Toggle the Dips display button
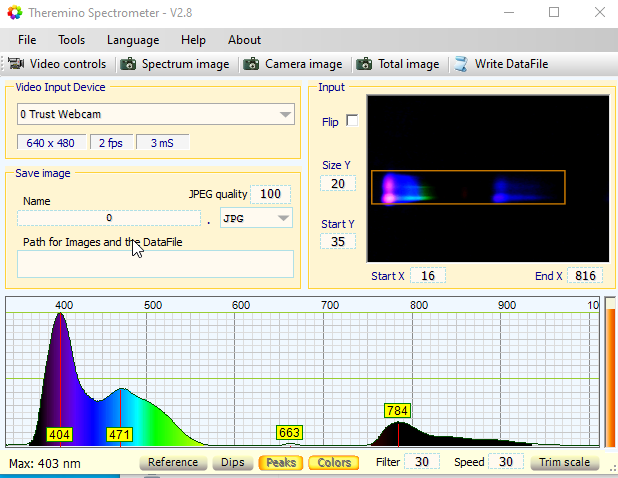The height and width of the screenshot is (478, 618). (x=233, y=462)
